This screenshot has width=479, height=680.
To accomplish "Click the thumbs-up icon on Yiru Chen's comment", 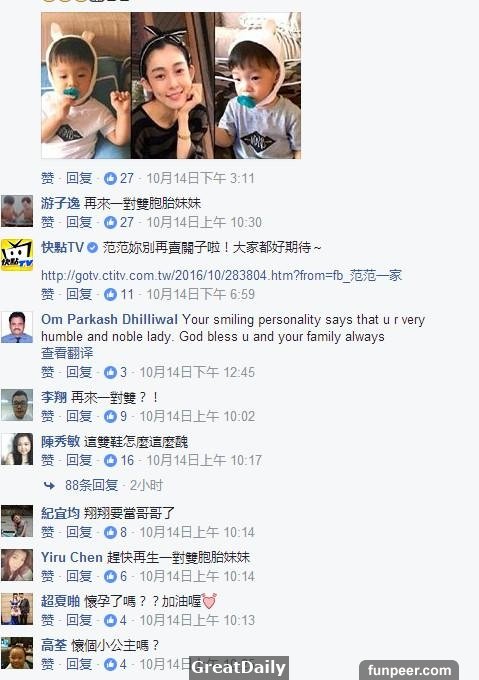I will (x=110, y=576).
